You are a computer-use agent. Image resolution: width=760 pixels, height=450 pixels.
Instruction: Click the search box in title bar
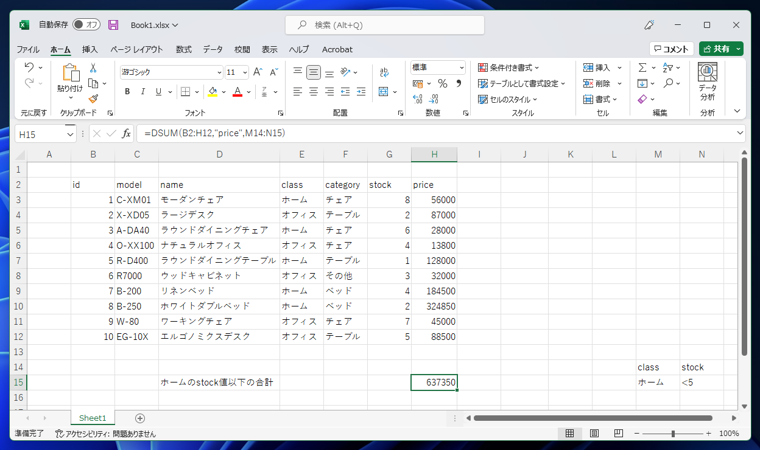click(x=385, y=25)
